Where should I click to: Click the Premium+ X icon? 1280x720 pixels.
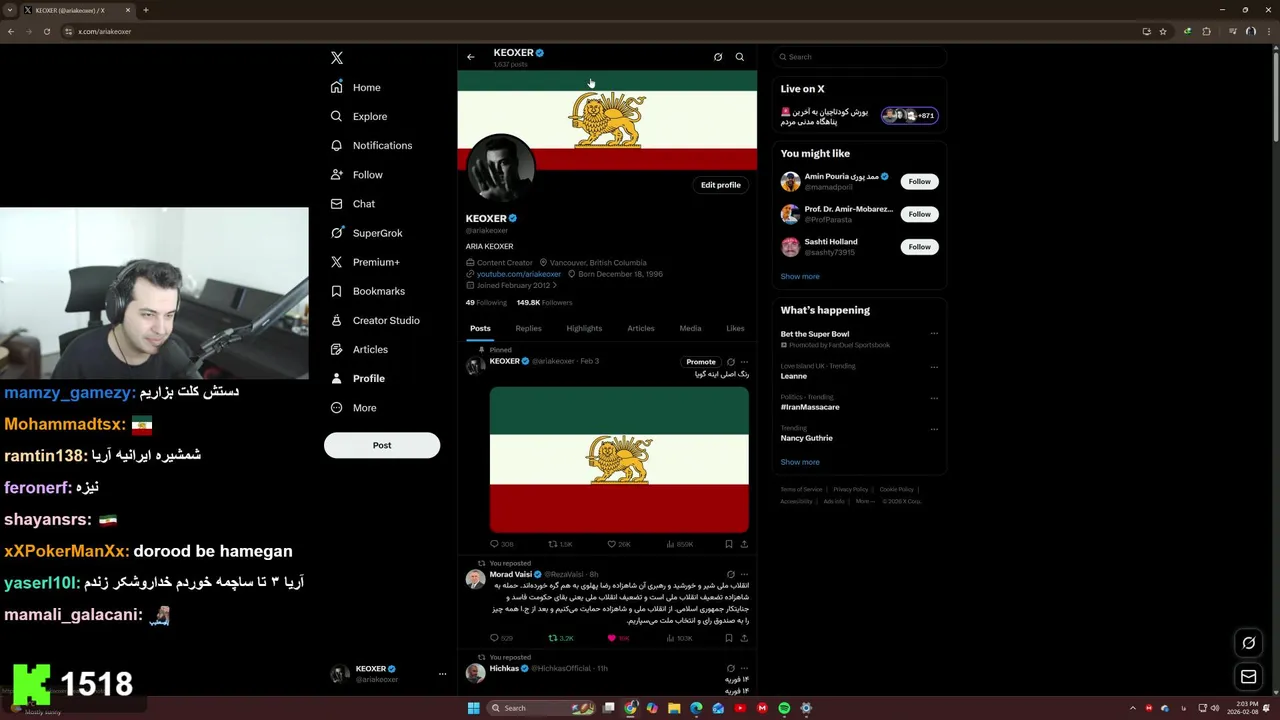337,262
